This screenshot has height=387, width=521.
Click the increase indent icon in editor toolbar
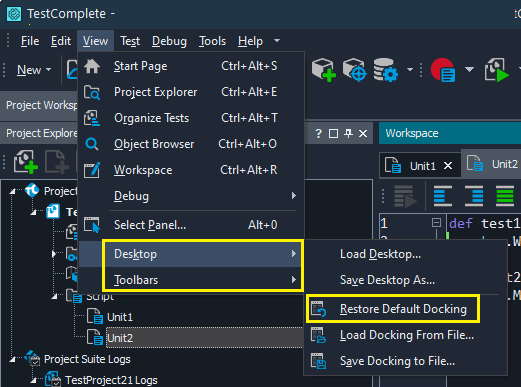pyautogui.click(x=474, y=196)
